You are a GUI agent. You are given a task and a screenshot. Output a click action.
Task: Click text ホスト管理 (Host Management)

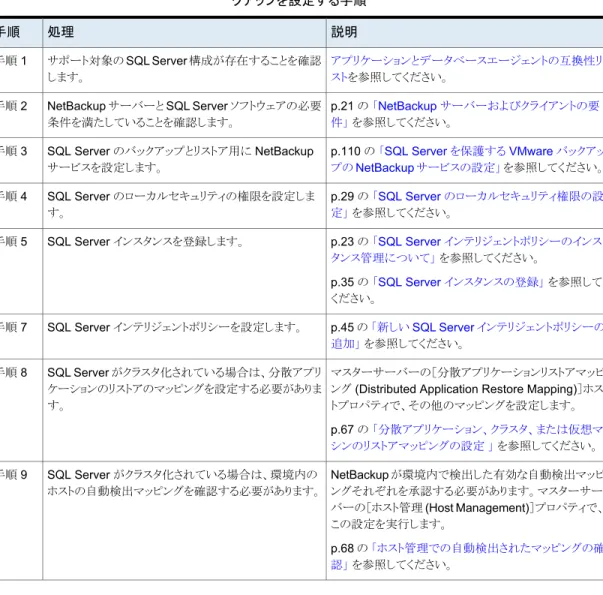point(450,508)
